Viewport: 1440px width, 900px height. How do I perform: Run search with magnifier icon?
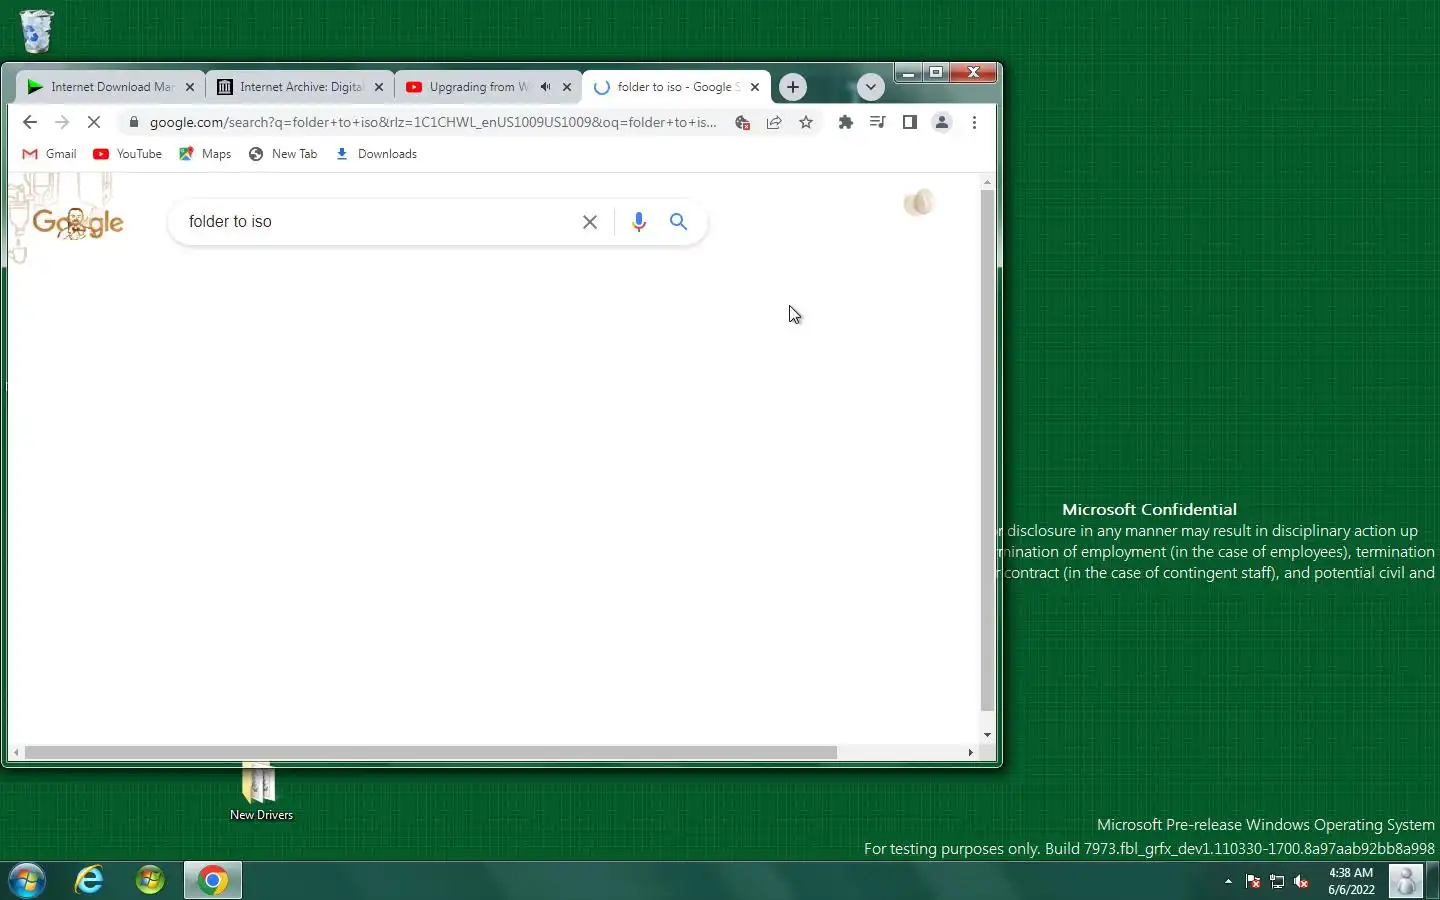coord(679,222)
